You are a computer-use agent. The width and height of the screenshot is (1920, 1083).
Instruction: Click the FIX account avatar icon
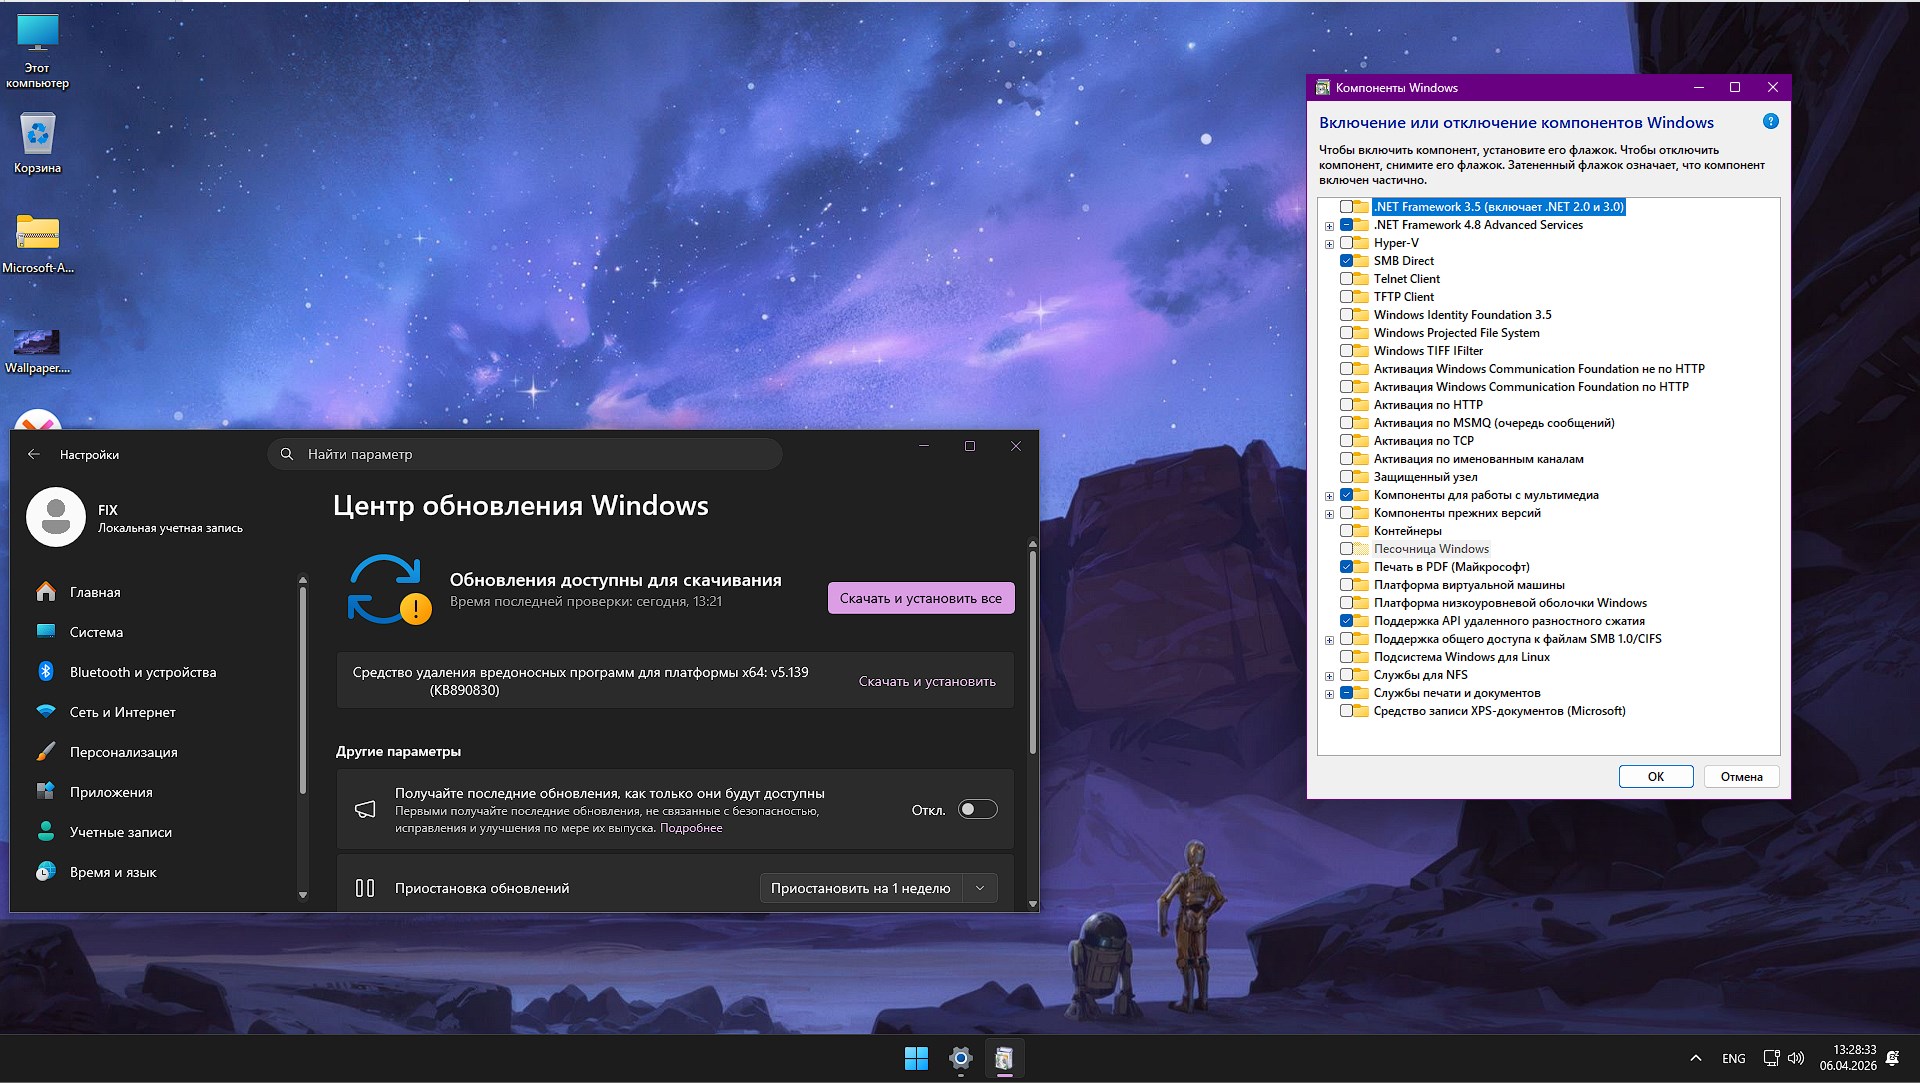pos(55,517)
